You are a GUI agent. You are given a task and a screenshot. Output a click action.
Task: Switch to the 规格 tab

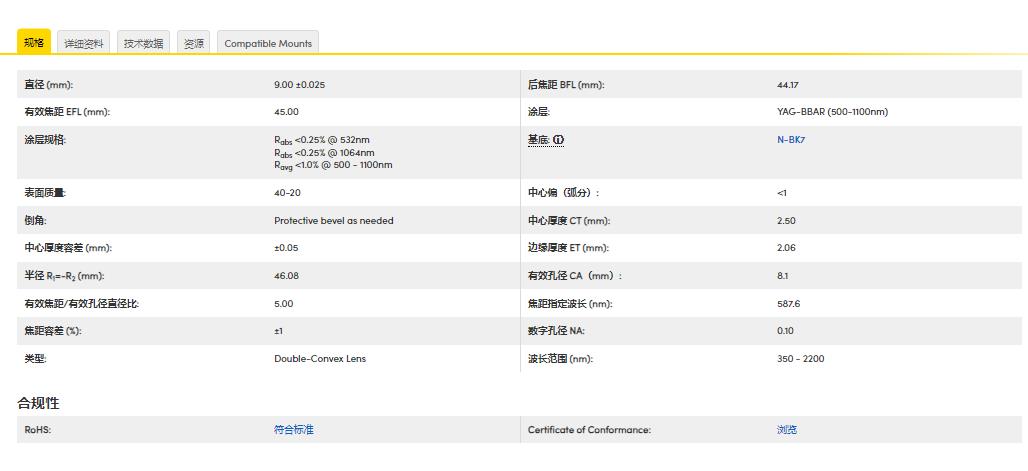click(34, 42)
